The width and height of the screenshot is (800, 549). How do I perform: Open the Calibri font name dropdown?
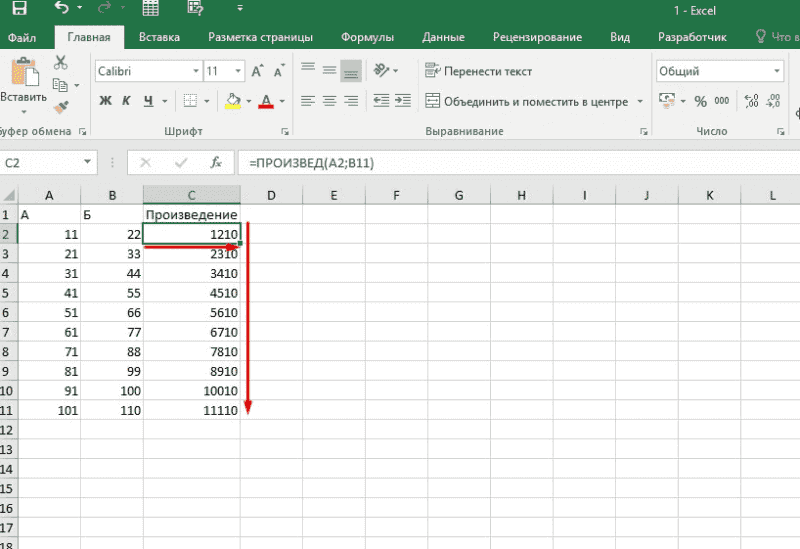click(x=195, y=72)
